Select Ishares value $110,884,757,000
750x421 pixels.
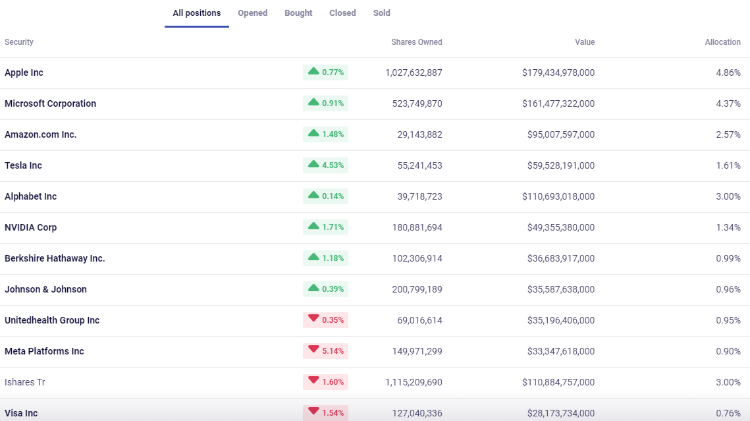point(558,382)
